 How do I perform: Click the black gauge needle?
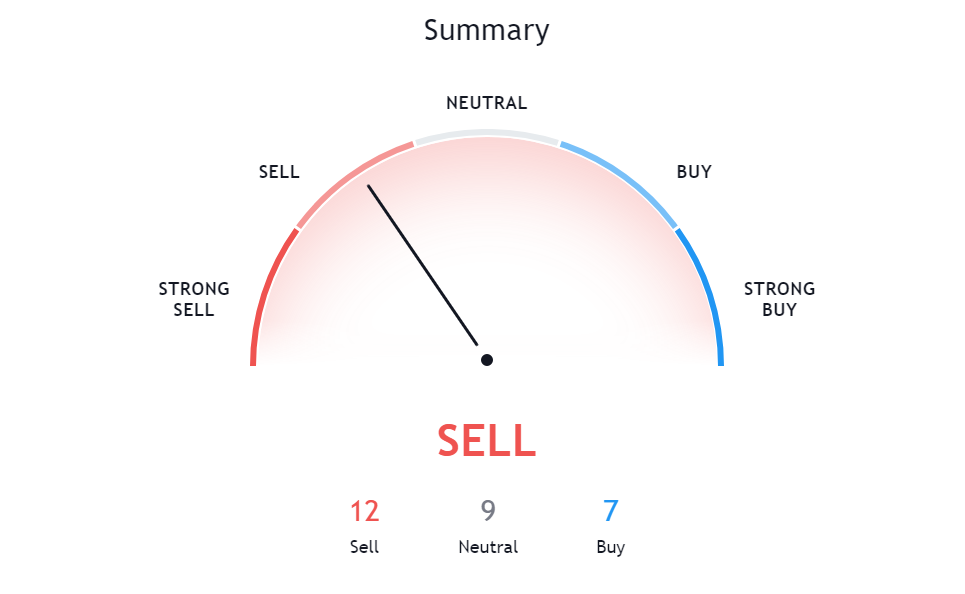(x=423, y=265)
